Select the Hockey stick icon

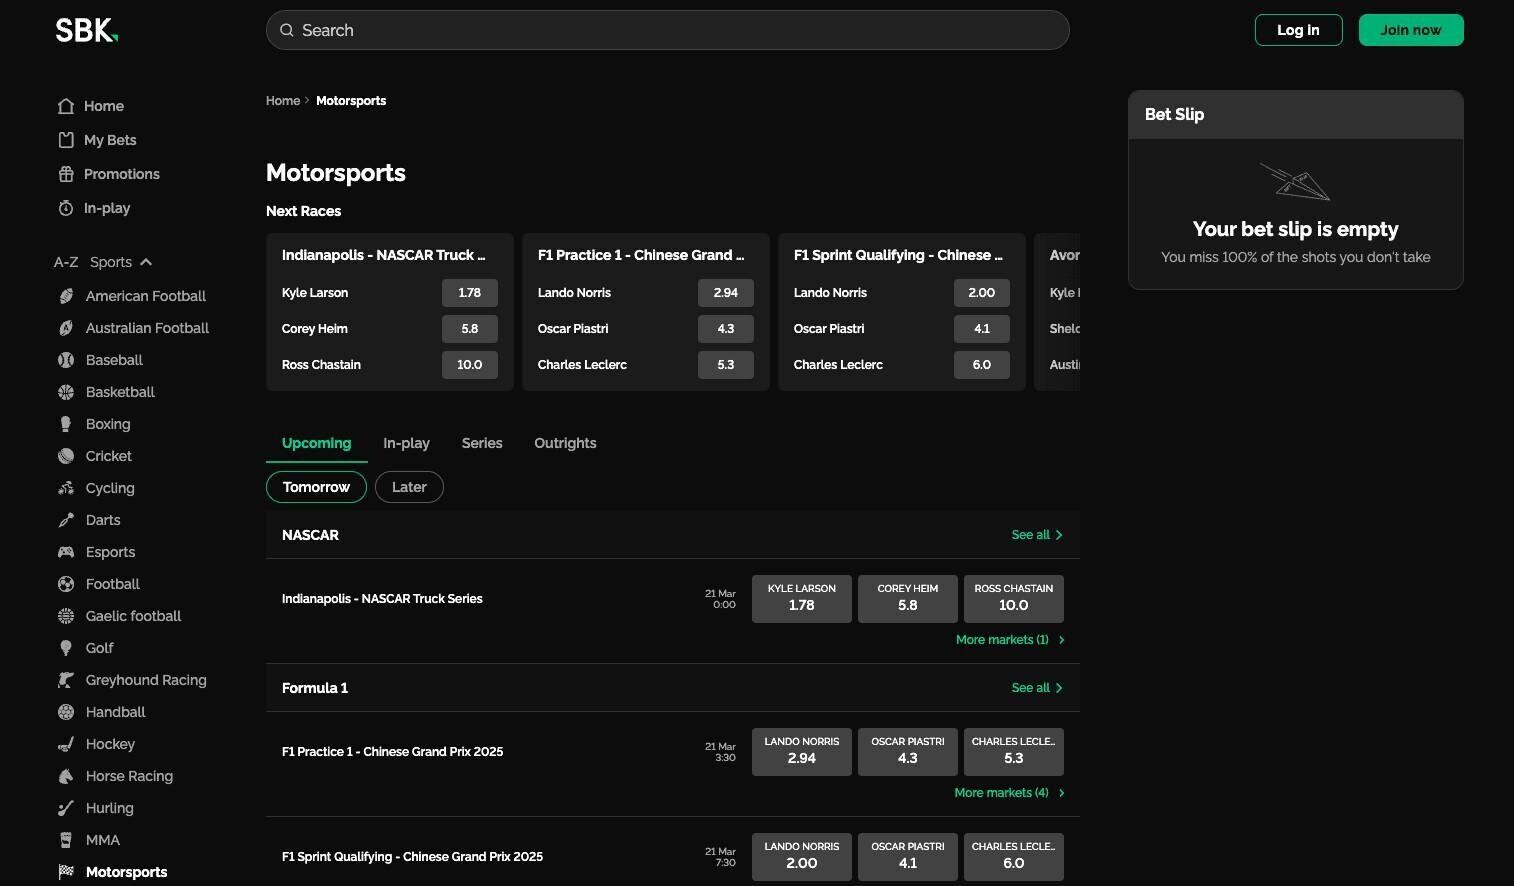[66, 744]
